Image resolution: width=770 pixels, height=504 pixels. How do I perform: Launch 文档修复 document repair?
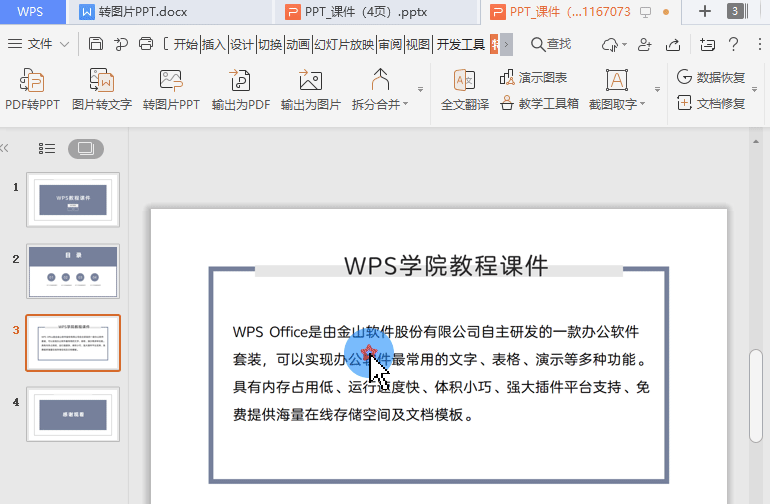pyautogui.click(x=711, y=104)
